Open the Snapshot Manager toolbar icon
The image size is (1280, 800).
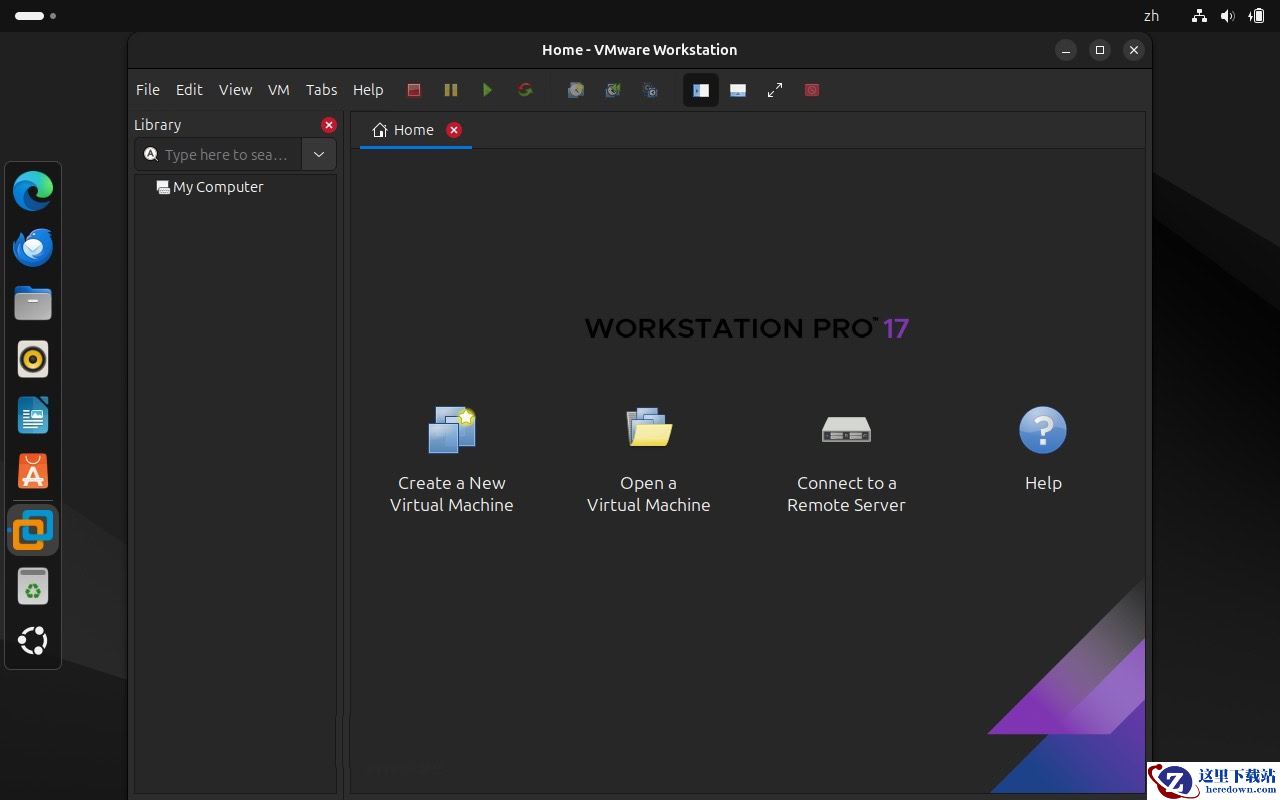point(650,90)
